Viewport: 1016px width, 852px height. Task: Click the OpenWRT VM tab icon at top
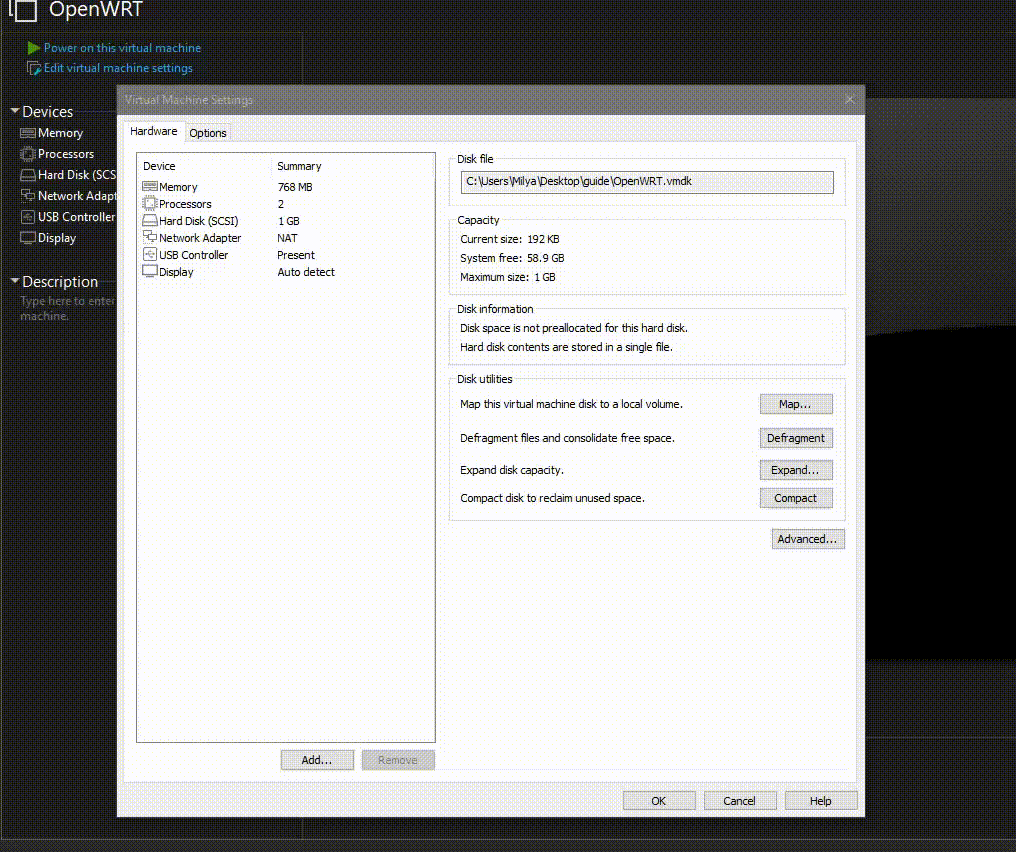(23, 9)
